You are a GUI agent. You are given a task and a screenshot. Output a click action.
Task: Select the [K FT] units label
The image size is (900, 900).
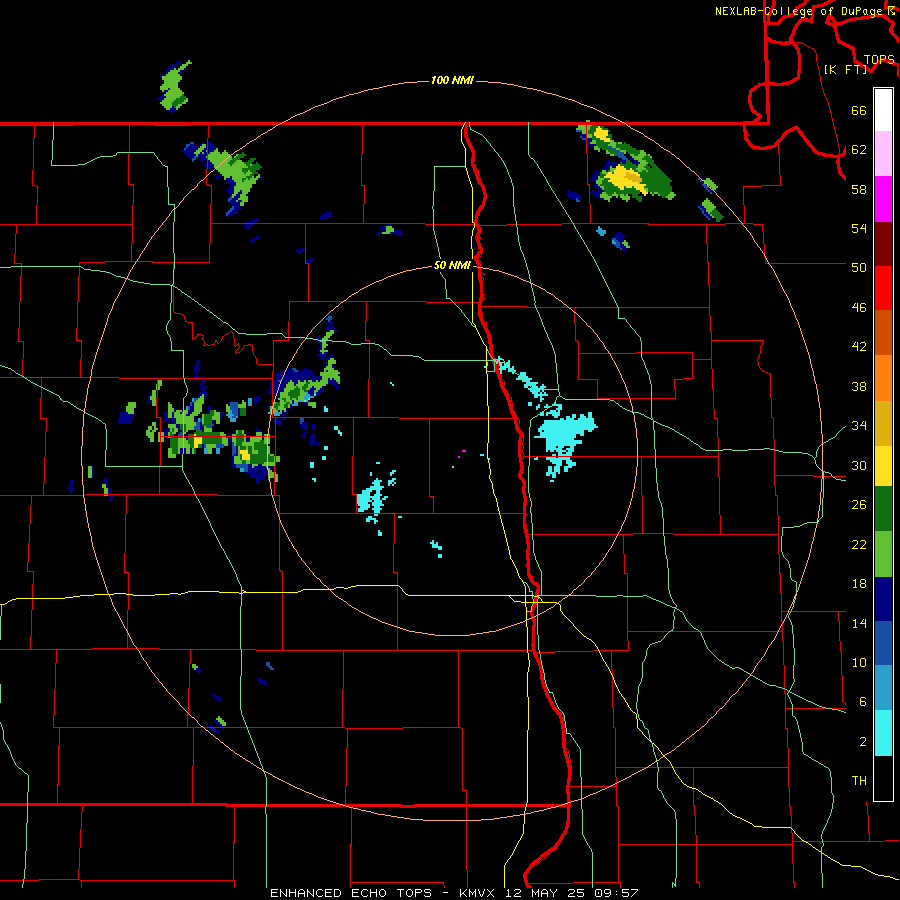(x=845, y=69)
